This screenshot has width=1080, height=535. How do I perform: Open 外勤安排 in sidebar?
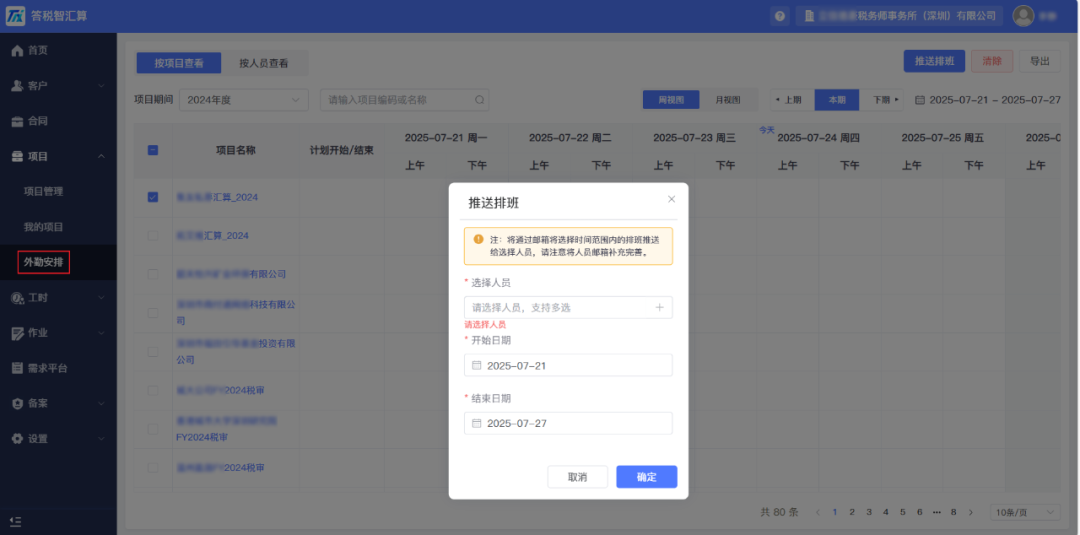pyautogui.click(x=43, y=262)
